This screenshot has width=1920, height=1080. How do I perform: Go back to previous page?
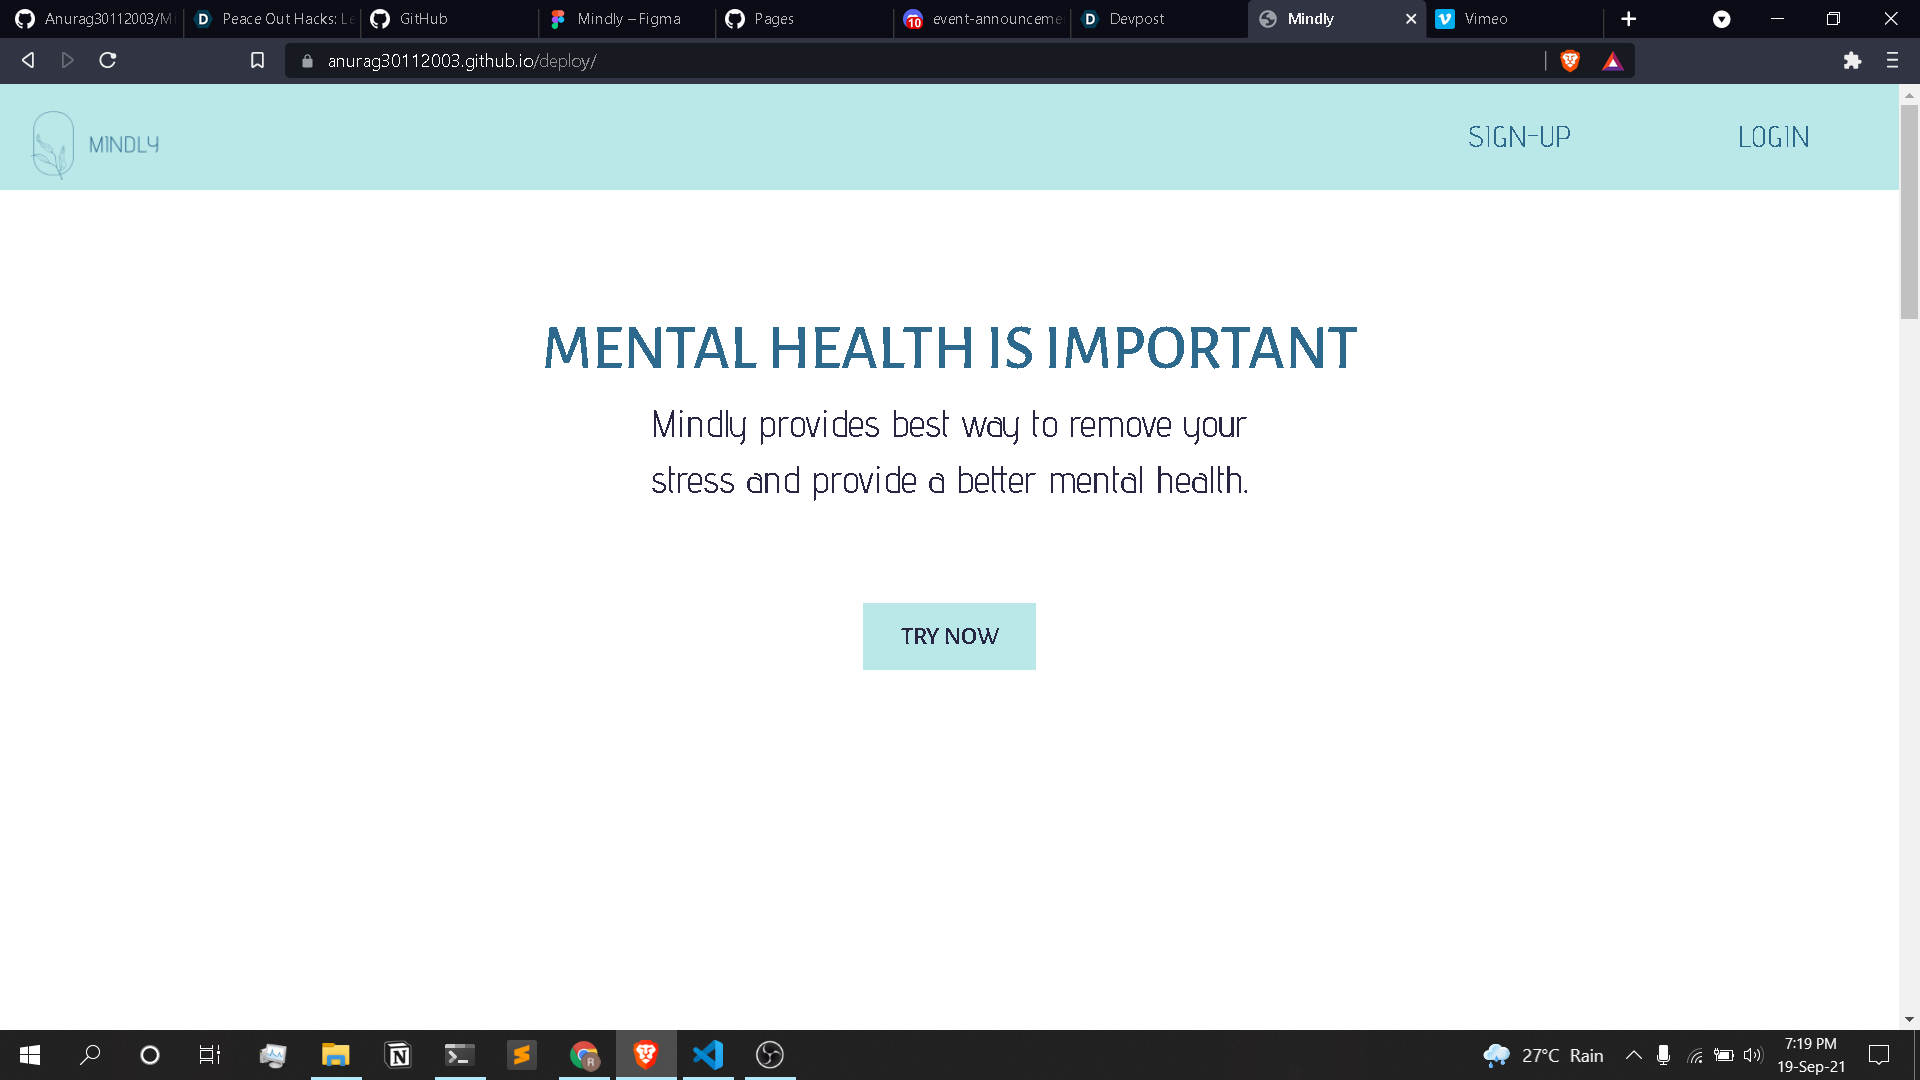point(28,61)
